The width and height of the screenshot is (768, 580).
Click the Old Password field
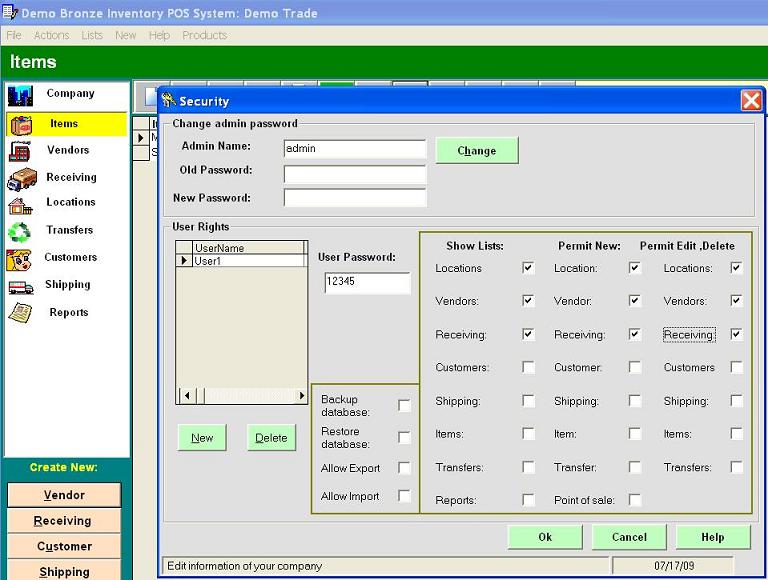point(355,174)
